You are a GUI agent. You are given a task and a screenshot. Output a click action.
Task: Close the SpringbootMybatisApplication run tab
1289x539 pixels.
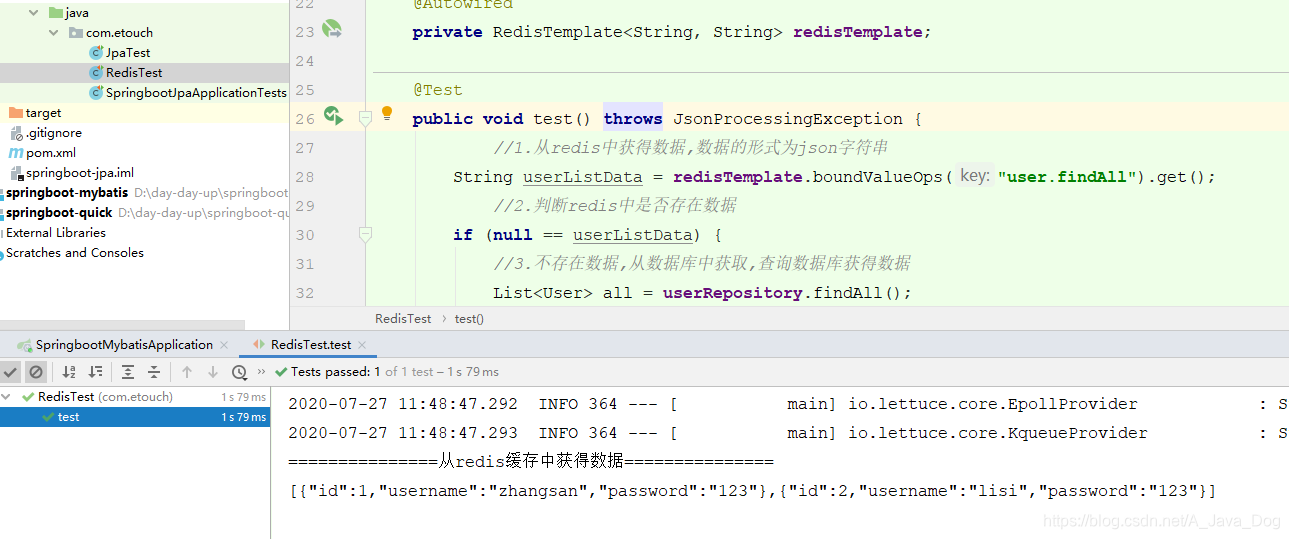pyautogui.click(x=224, y=345)
